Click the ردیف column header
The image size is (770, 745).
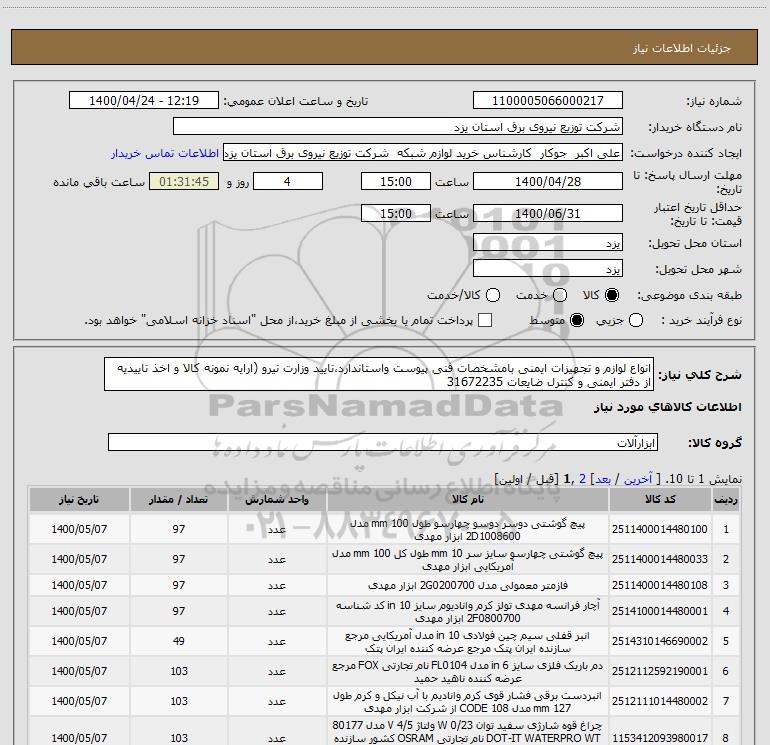[726, 499]
